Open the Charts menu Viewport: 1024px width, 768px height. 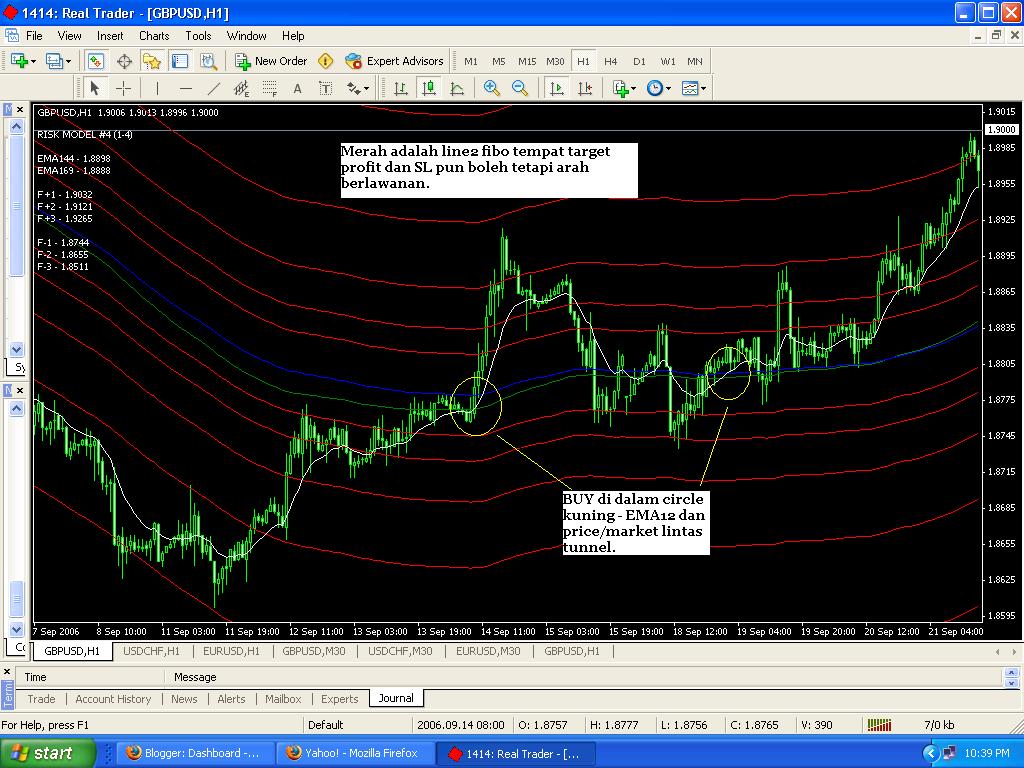(x=154, y=35)
